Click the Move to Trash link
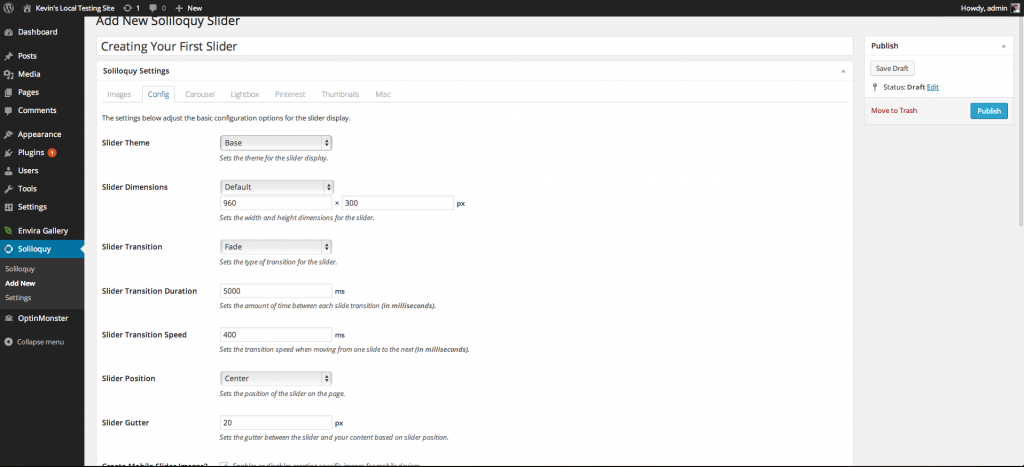 (893, 111)
